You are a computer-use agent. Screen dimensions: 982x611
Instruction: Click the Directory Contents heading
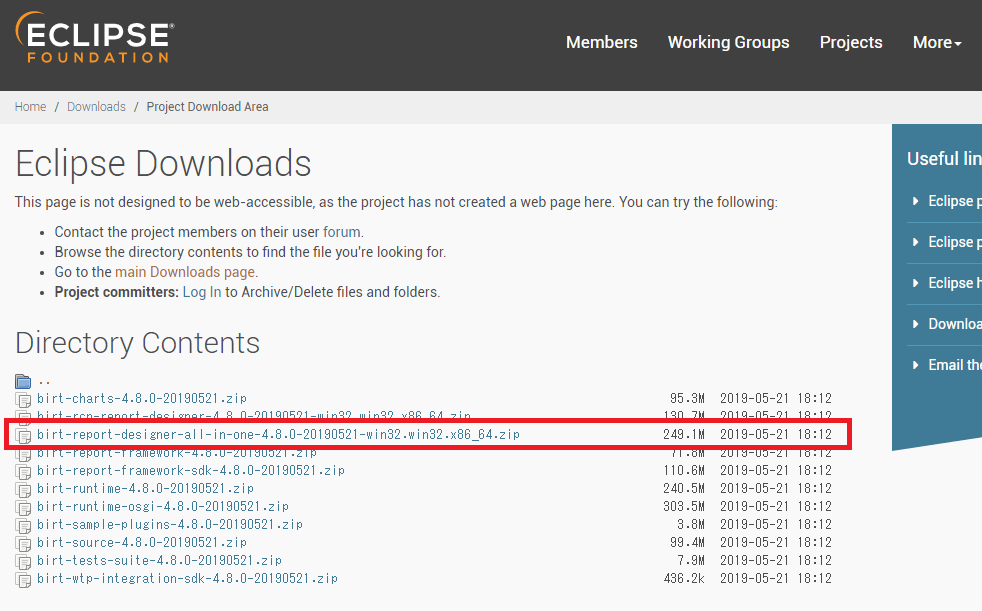tap(137, 343)
